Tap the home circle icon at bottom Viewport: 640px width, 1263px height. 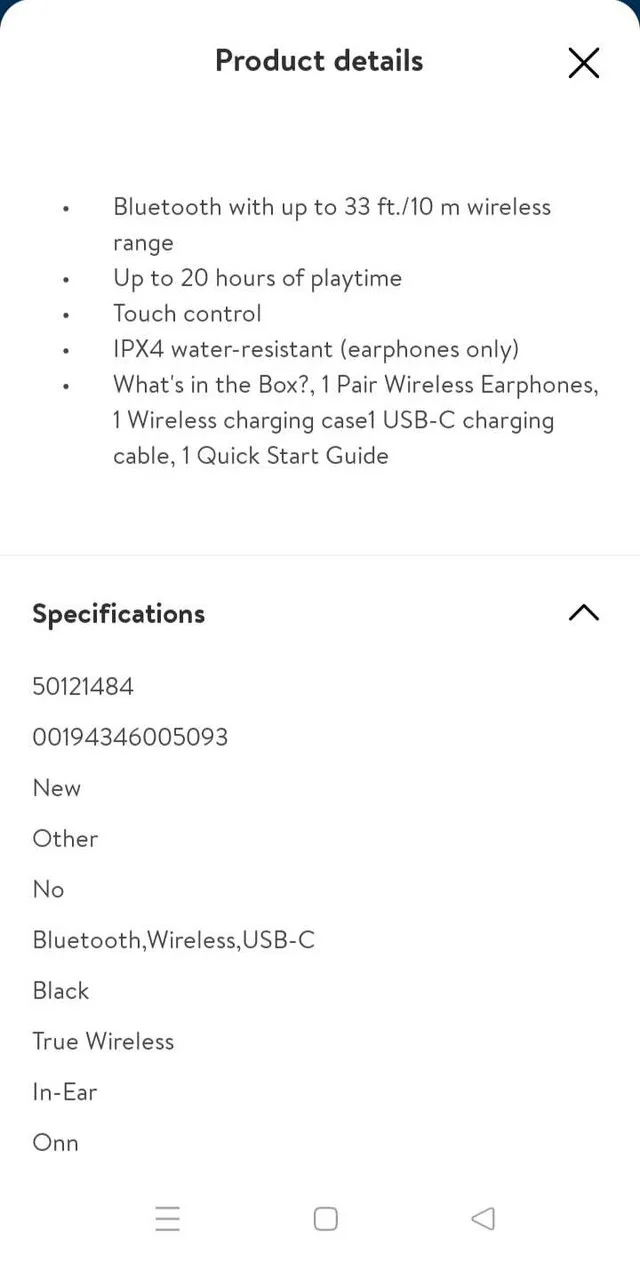pos(325,1219)
